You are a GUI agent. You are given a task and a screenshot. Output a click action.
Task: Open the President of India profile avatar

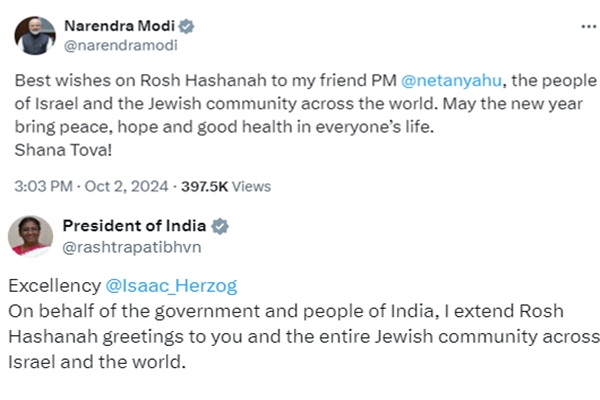30,236
